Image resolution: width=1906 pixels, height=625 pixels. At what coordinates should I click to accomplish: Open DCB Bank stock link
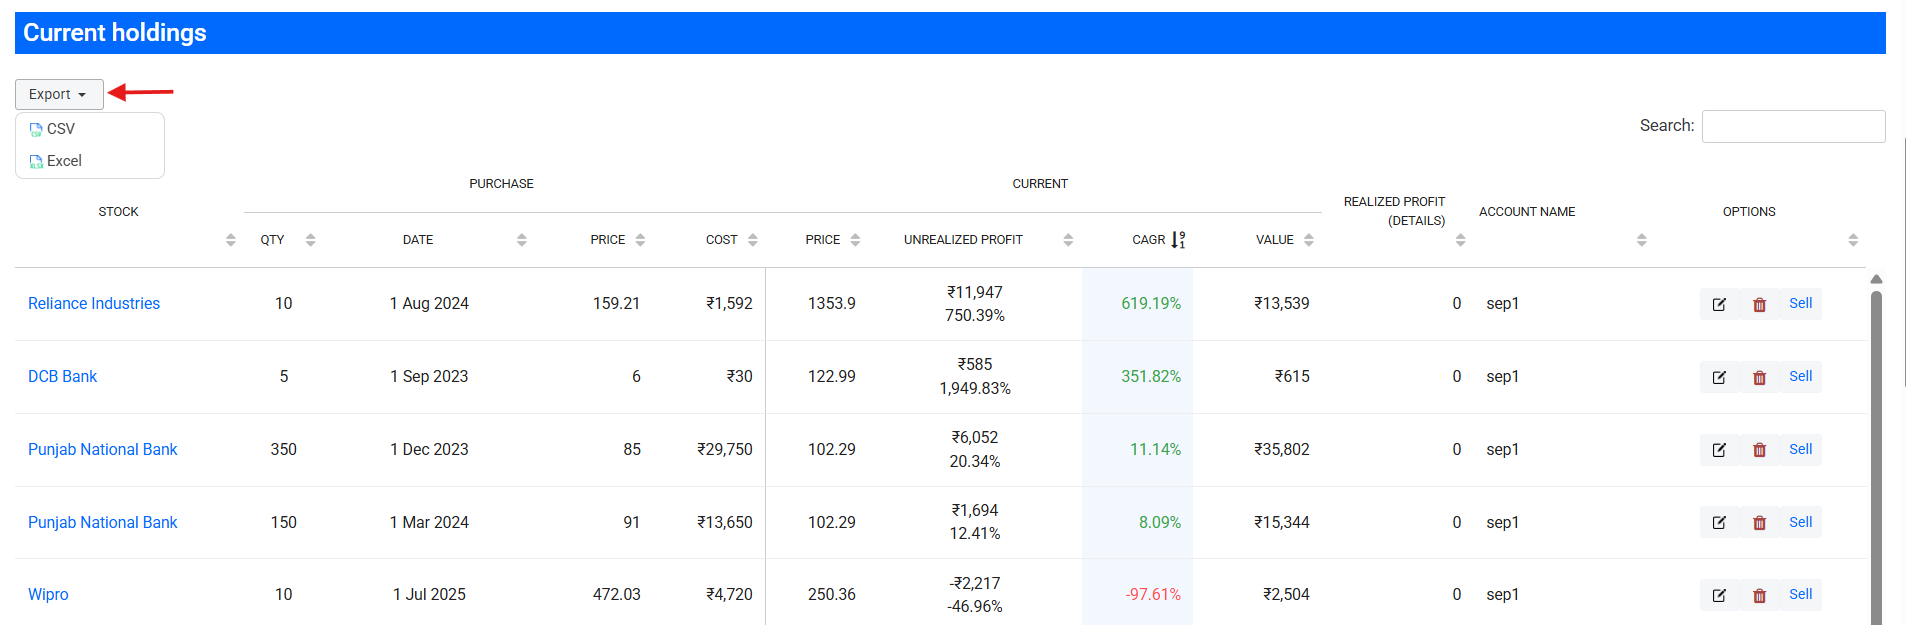(x=62, y=376)
